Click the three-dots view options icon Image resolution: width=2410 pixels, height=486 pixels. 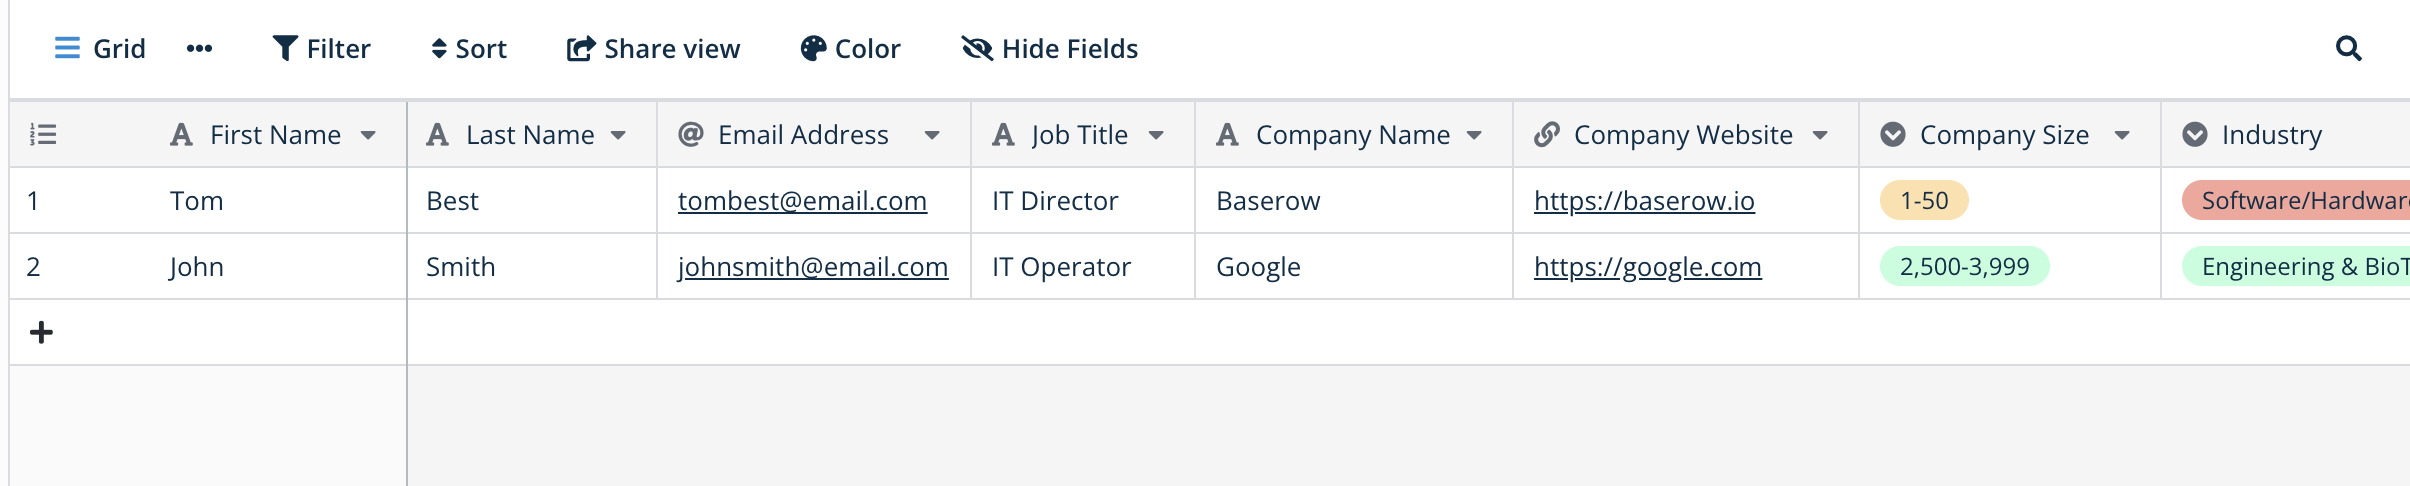pyautogui.click(x=199, y=48)
